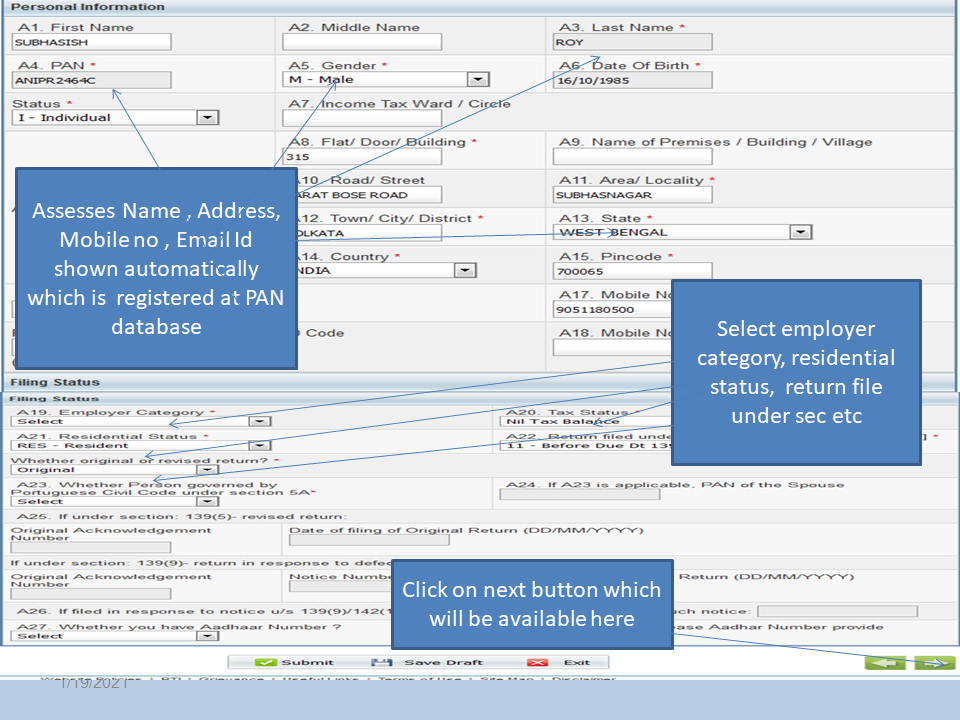This screenshot has width=960, height=720.
Task: Click the Personal Information section header
Action: point(88,7)
